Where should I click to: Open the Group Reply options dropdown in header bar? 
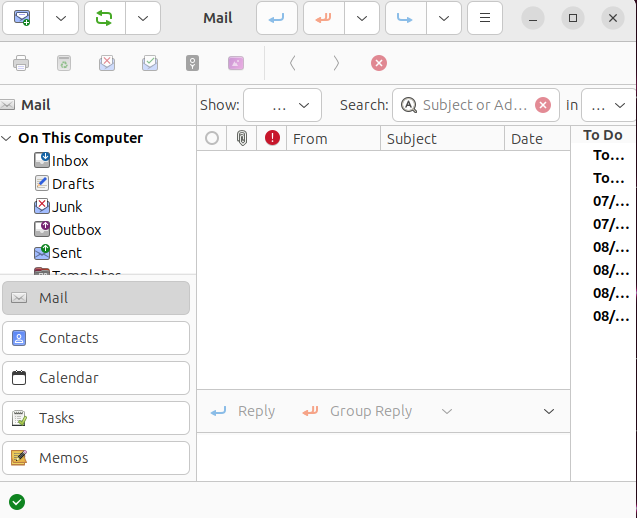[x=362, y=18]
